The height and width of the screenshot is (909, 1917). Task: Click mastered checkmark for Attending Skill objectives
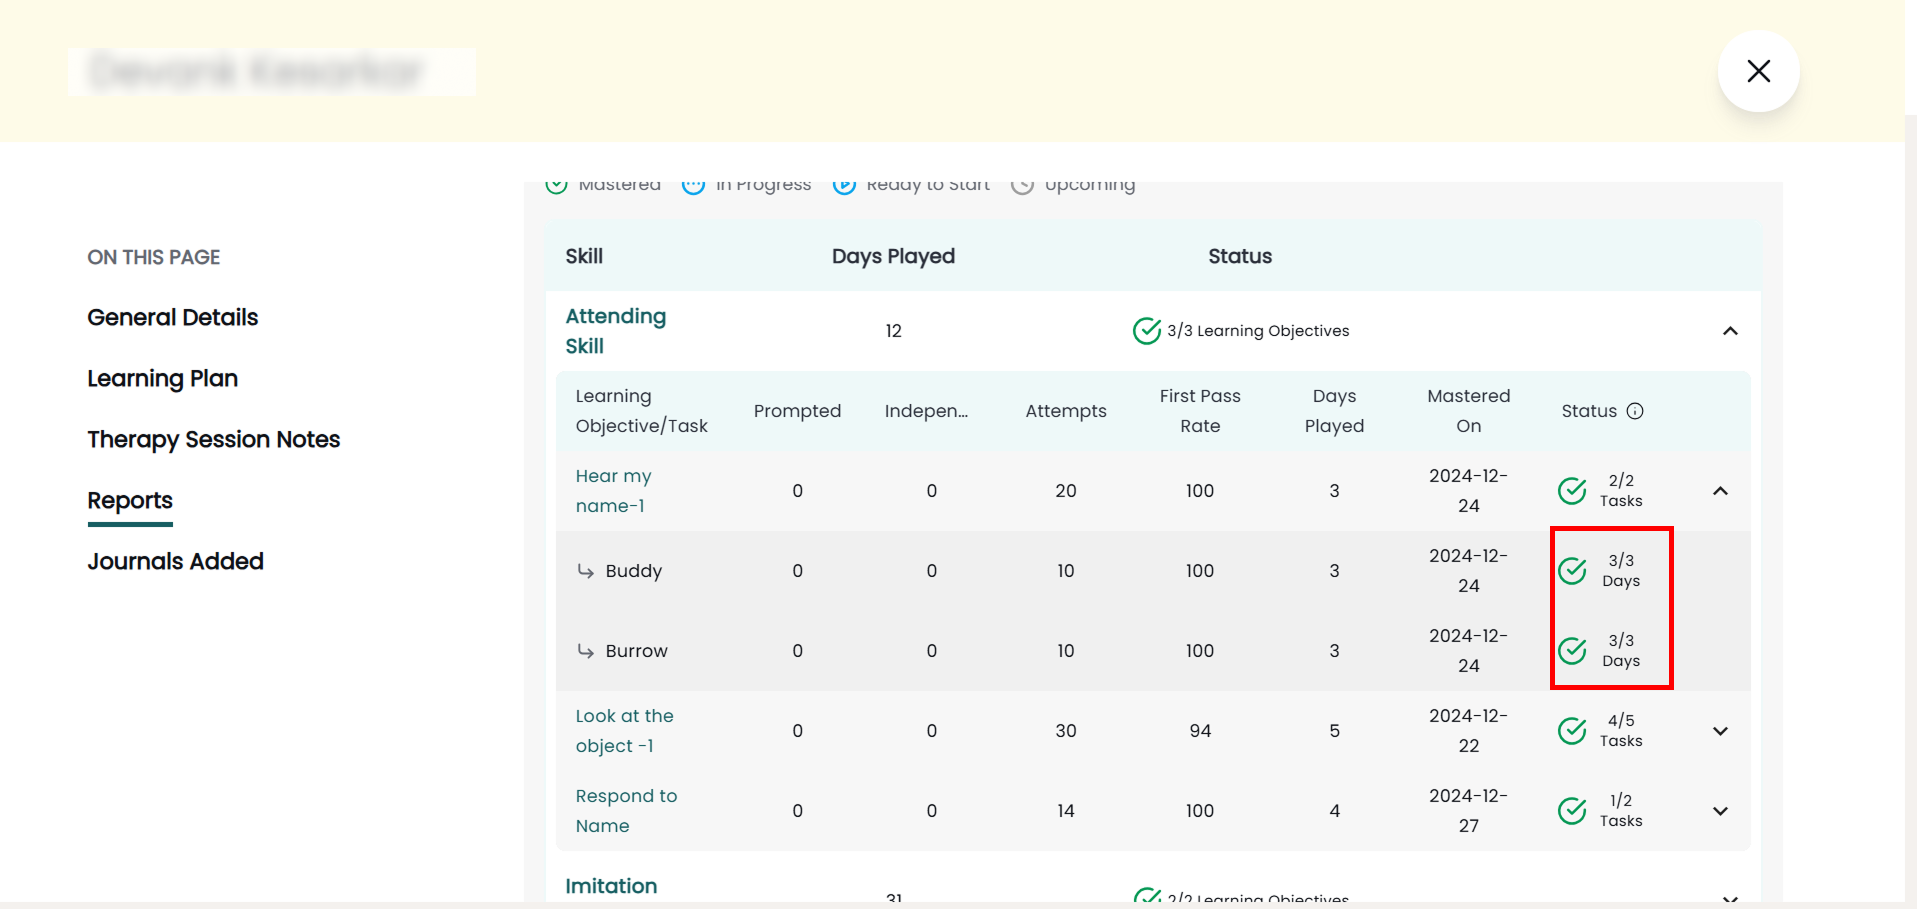pyautogui.click(x=1146, y=330)
